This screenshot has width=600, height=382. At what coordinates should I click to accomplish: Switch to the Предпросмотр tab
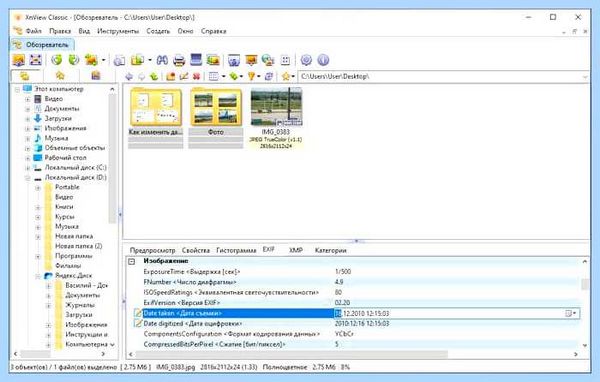(x=152, y=250)
